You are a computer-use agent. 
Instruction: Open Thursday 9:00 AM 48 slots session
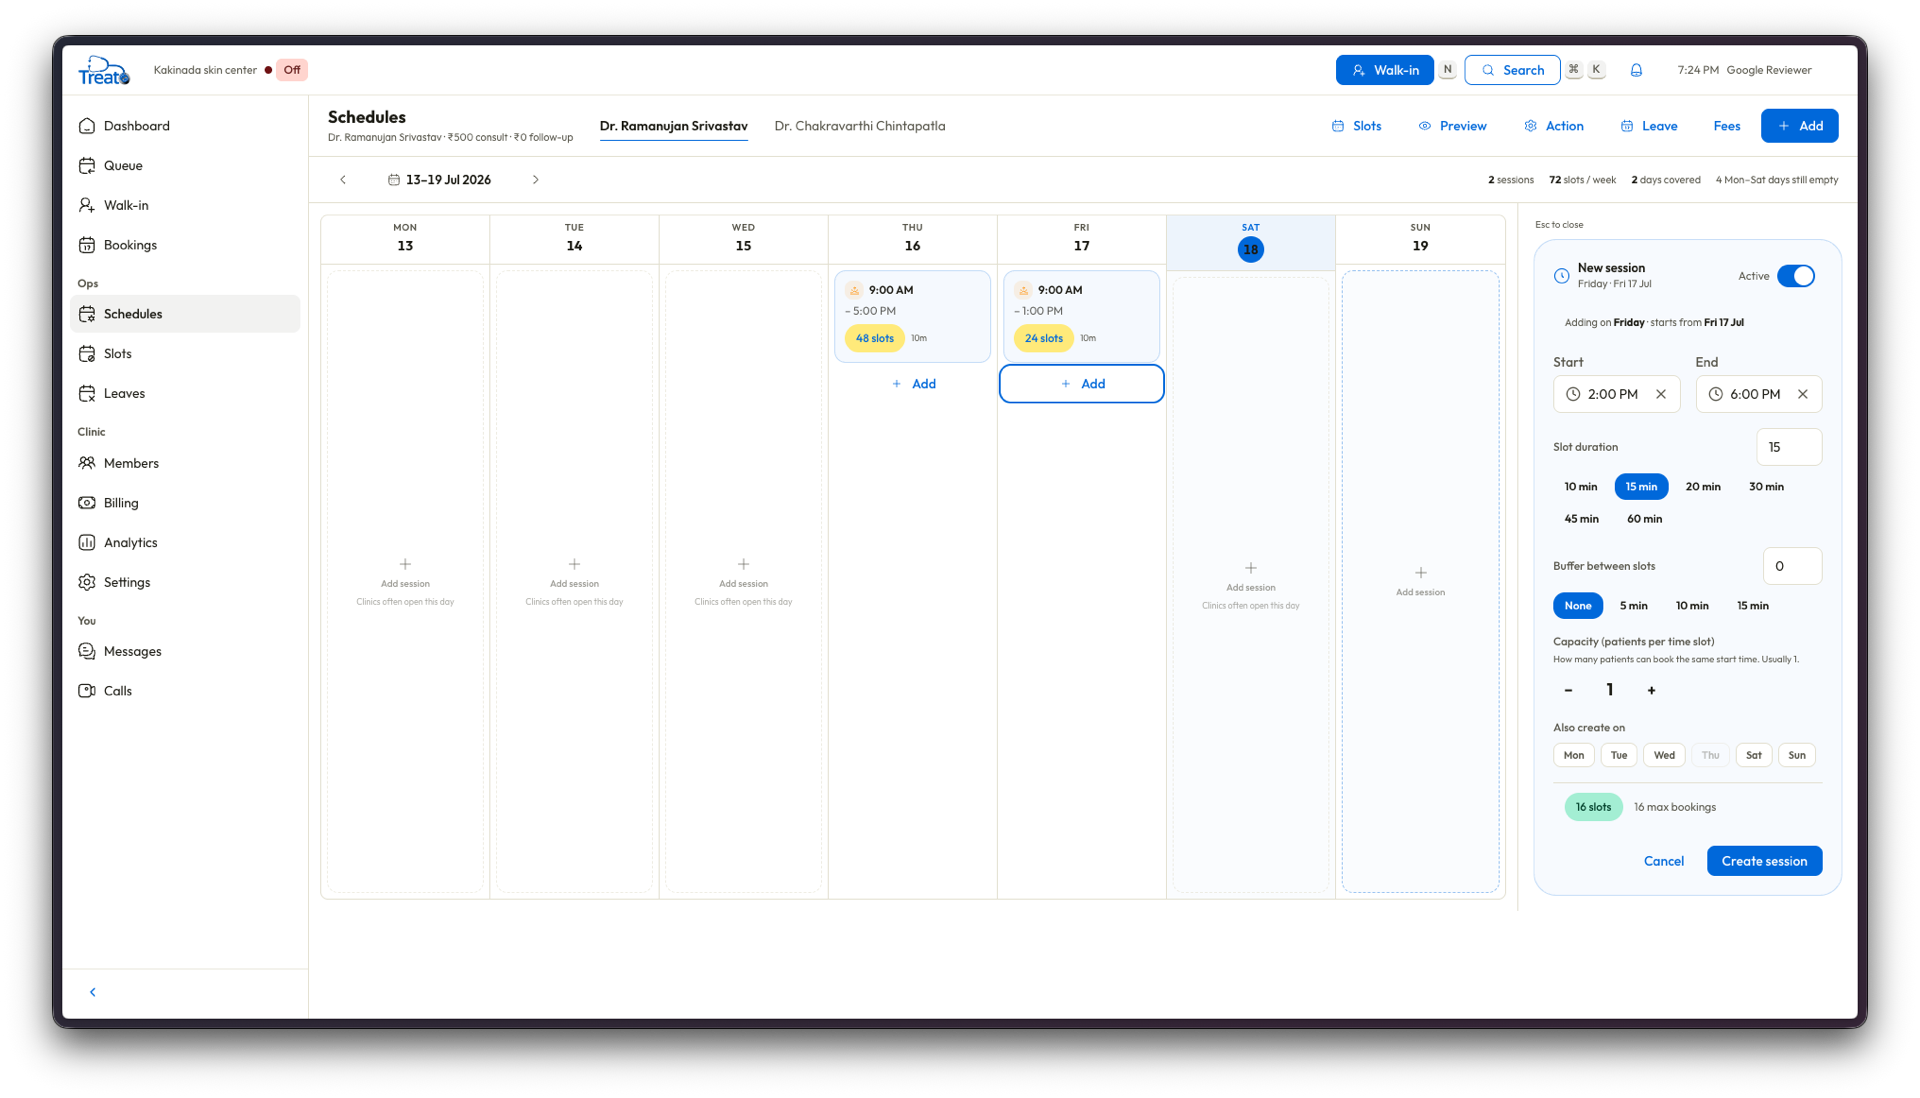[x=912, y=316]
